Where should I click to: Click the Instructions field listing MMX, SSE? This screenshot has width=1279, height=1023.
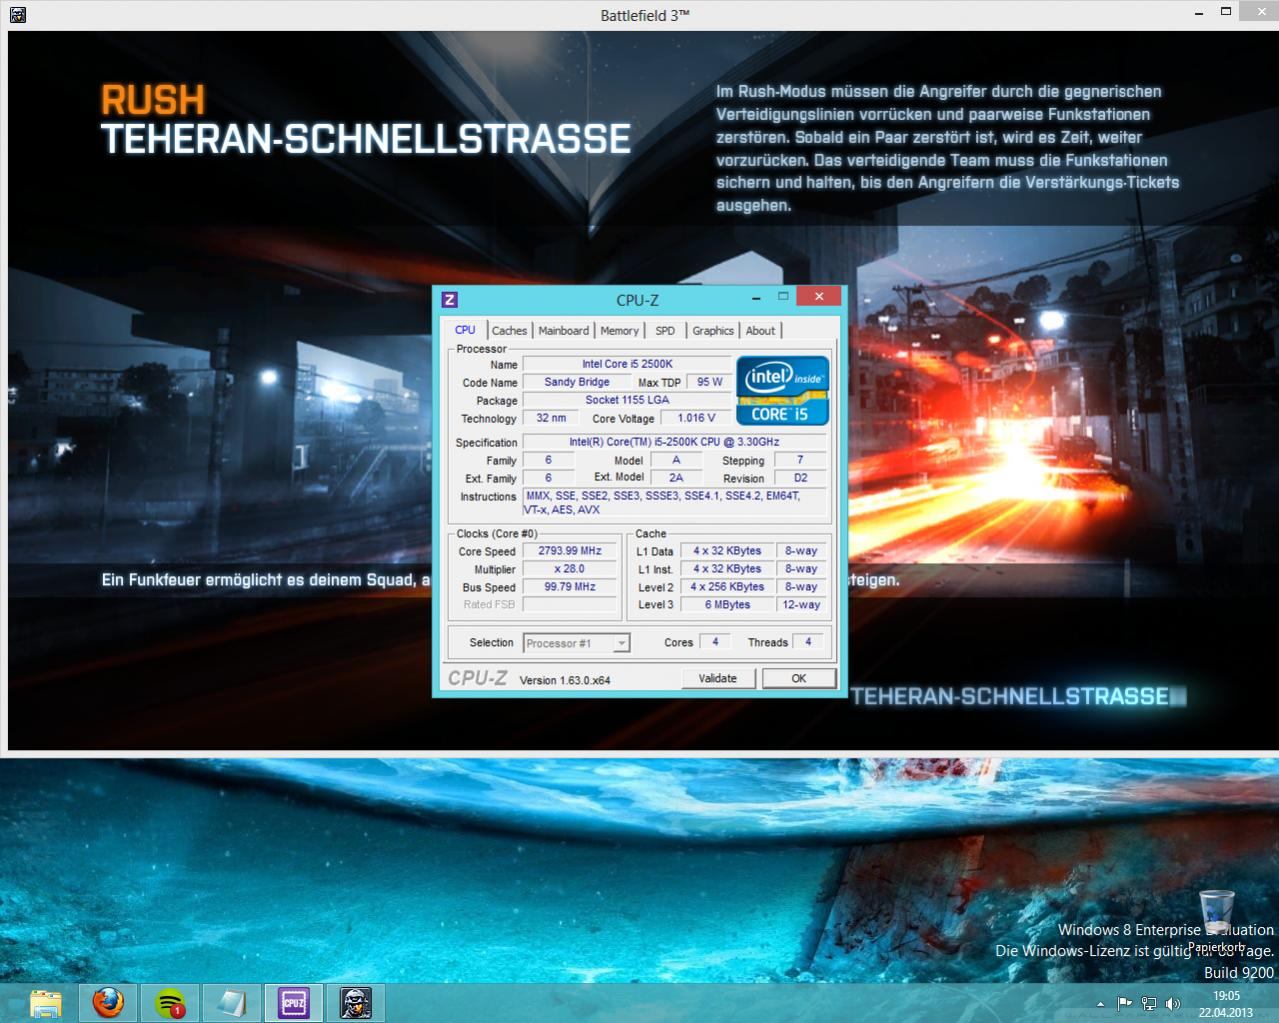pos(675,502)
